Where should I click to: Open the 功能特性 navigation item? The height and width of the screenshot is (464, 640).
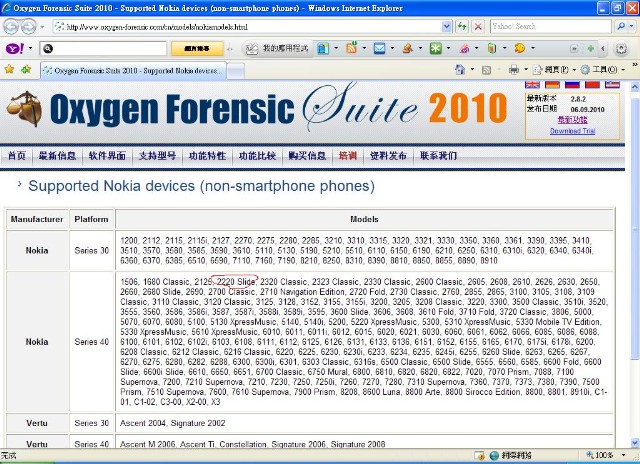pos(207,155)
